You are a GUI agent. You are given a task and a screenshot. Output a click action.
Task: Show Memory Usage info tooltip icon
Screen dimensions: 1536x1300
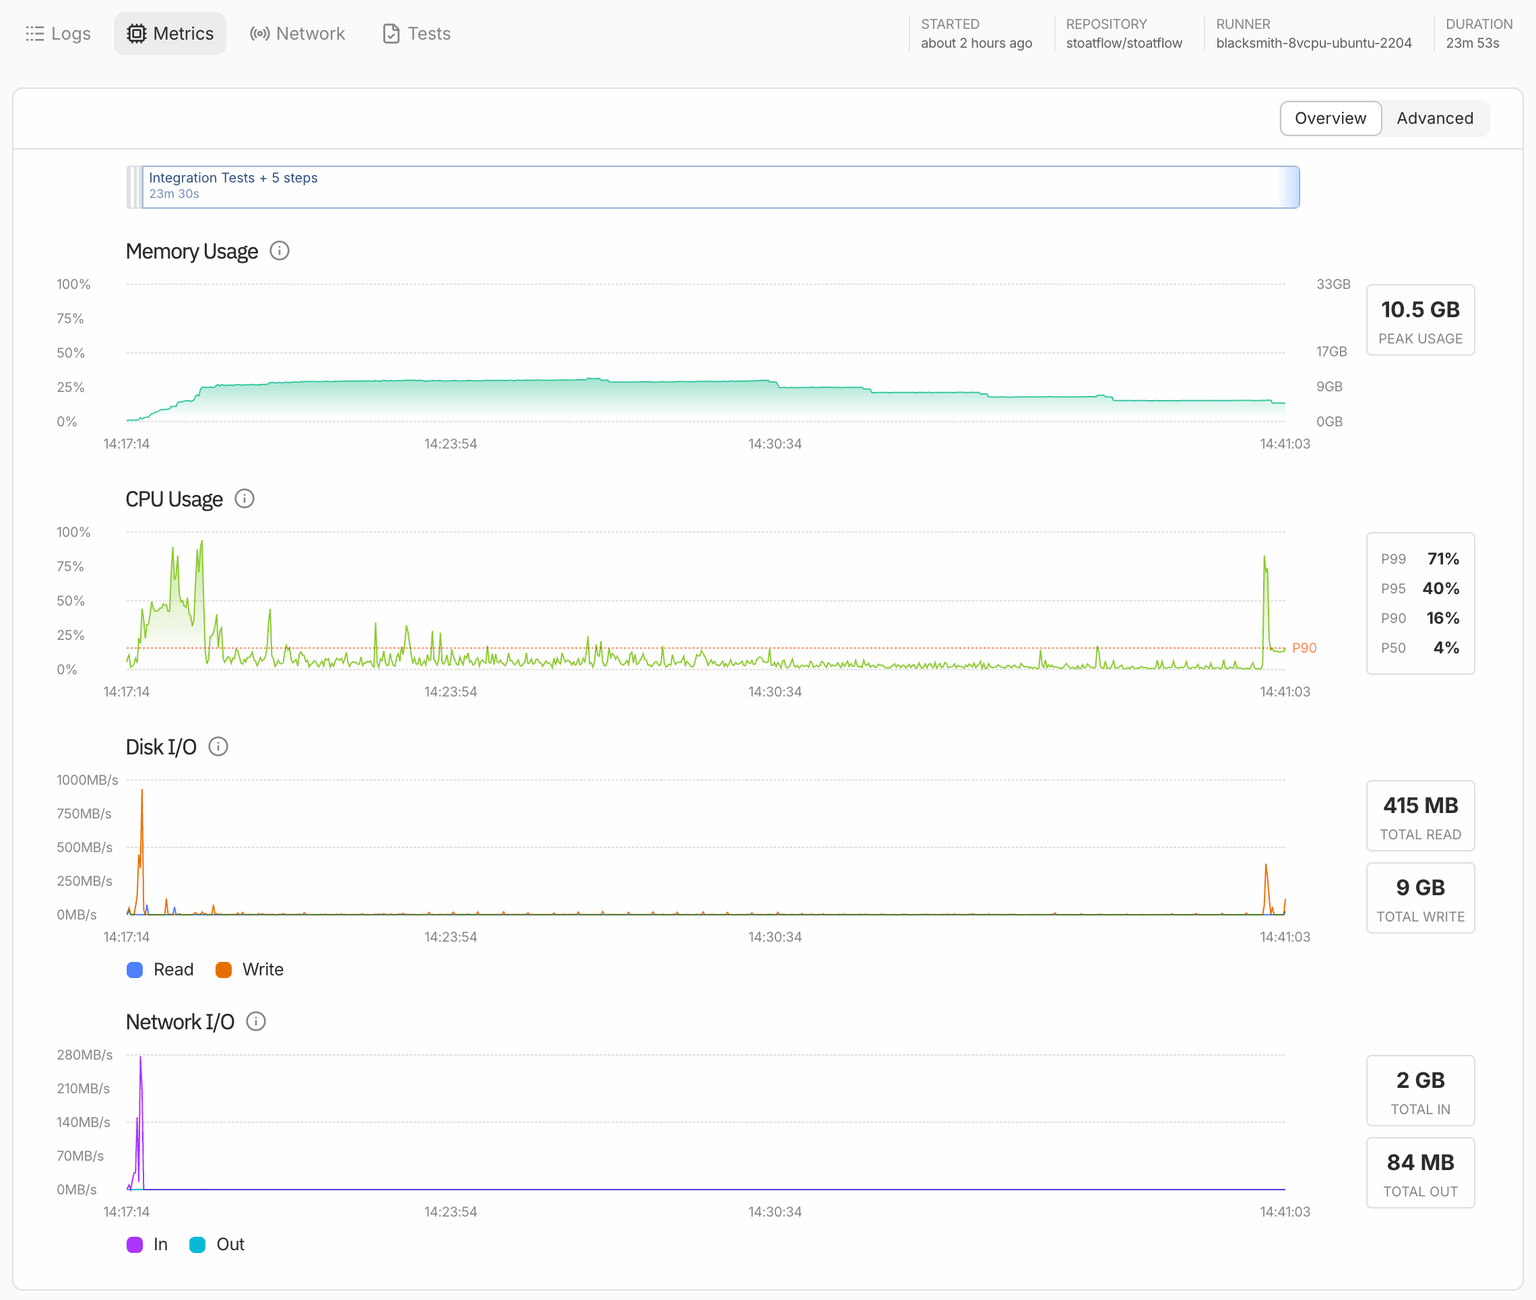pos(280,251)
